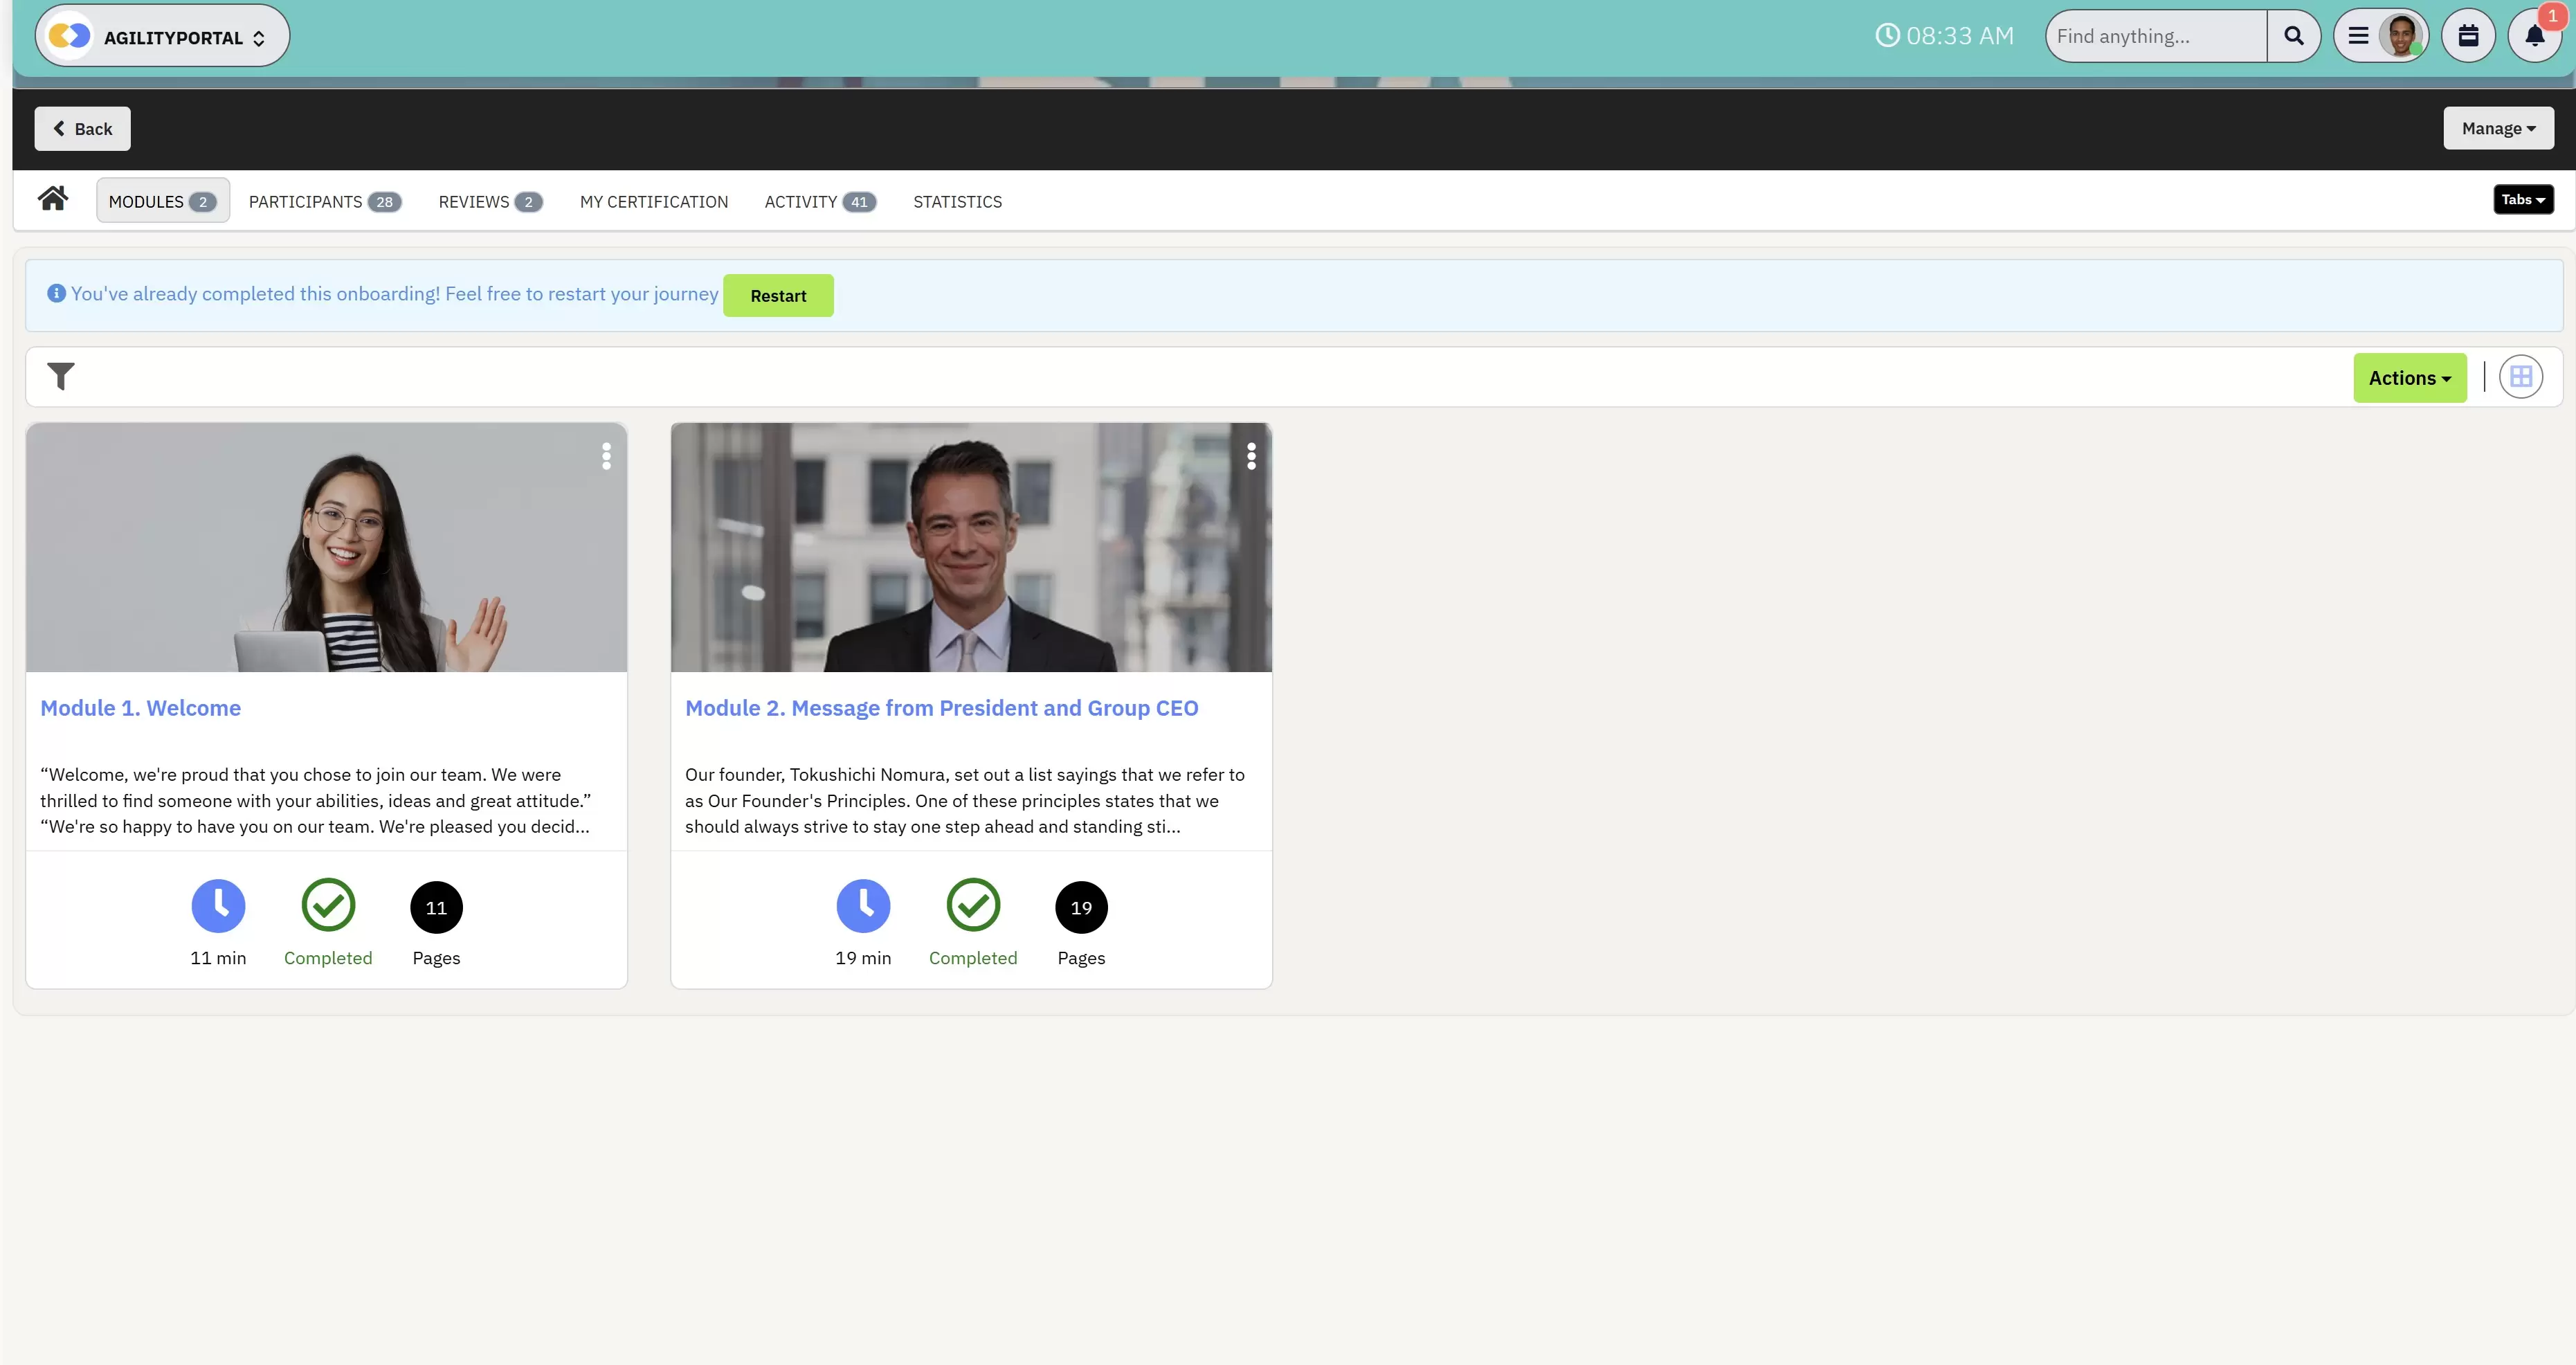Open the My Certification tab

[654, 202]
